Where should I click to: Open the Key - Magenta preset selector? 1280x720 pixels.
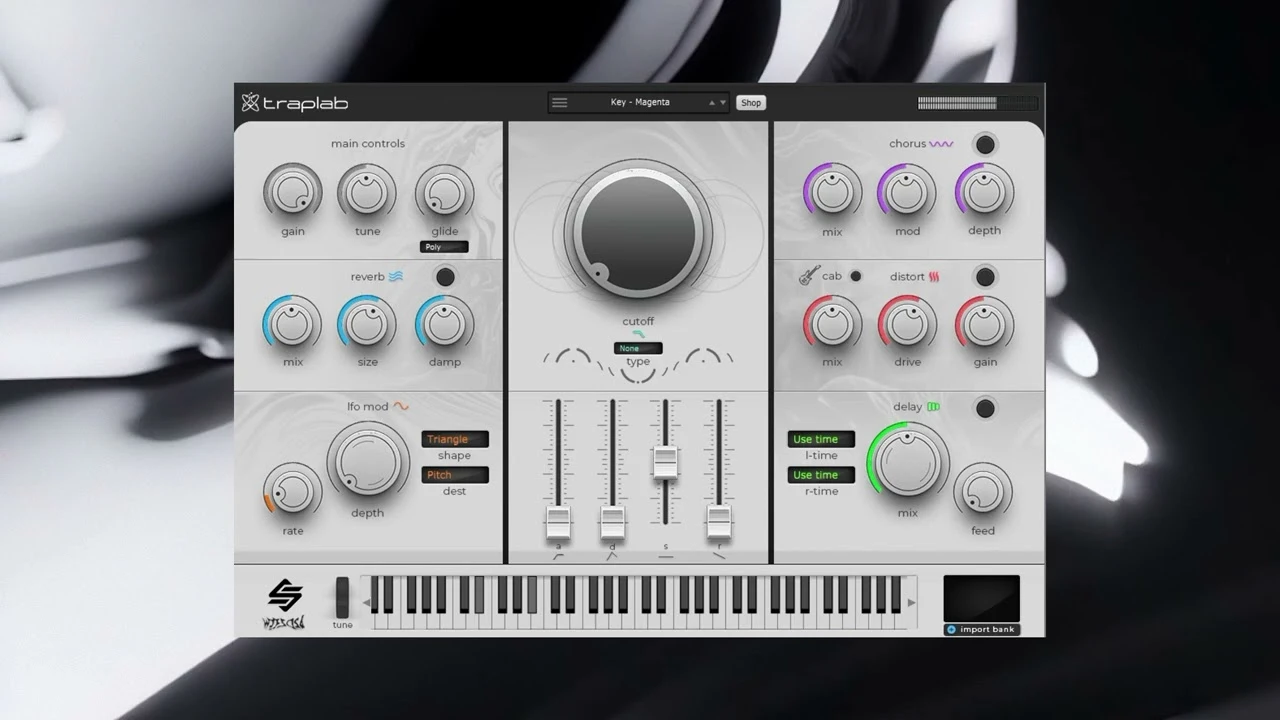[x=640, y=102]
